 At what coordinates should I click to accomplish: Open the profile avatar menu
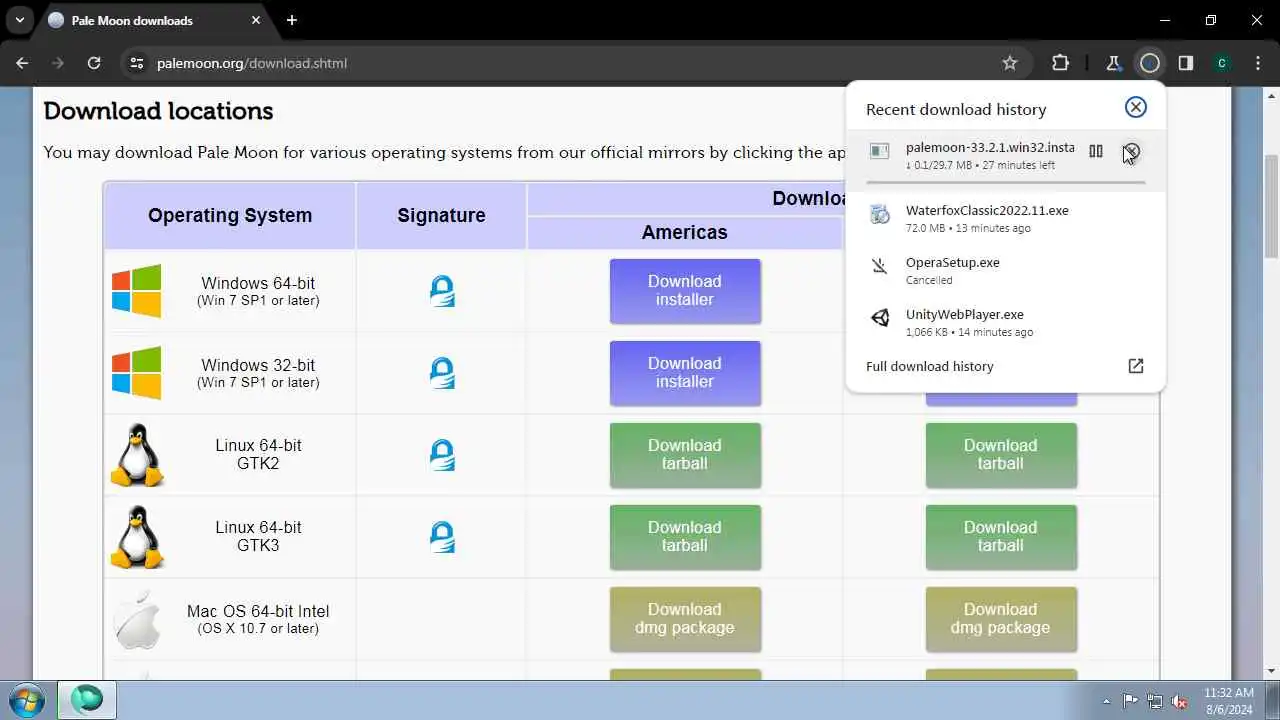tap(1222, 63)
